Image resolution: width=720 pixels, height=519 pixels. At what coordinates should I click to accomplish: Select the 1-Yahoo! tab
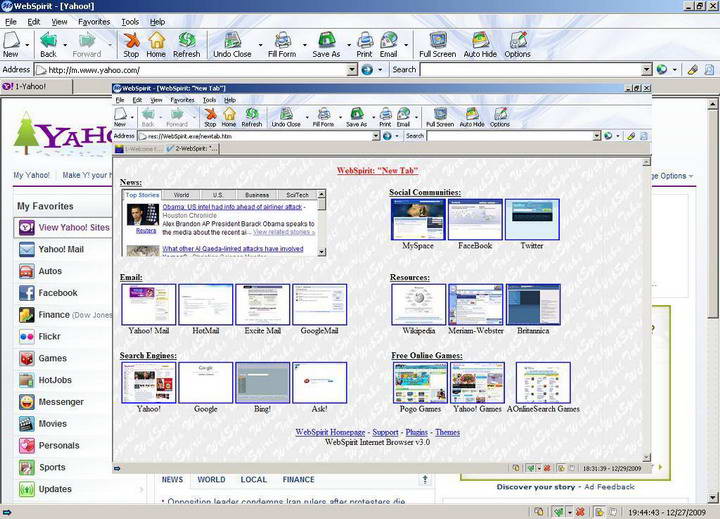coord(36,86)
